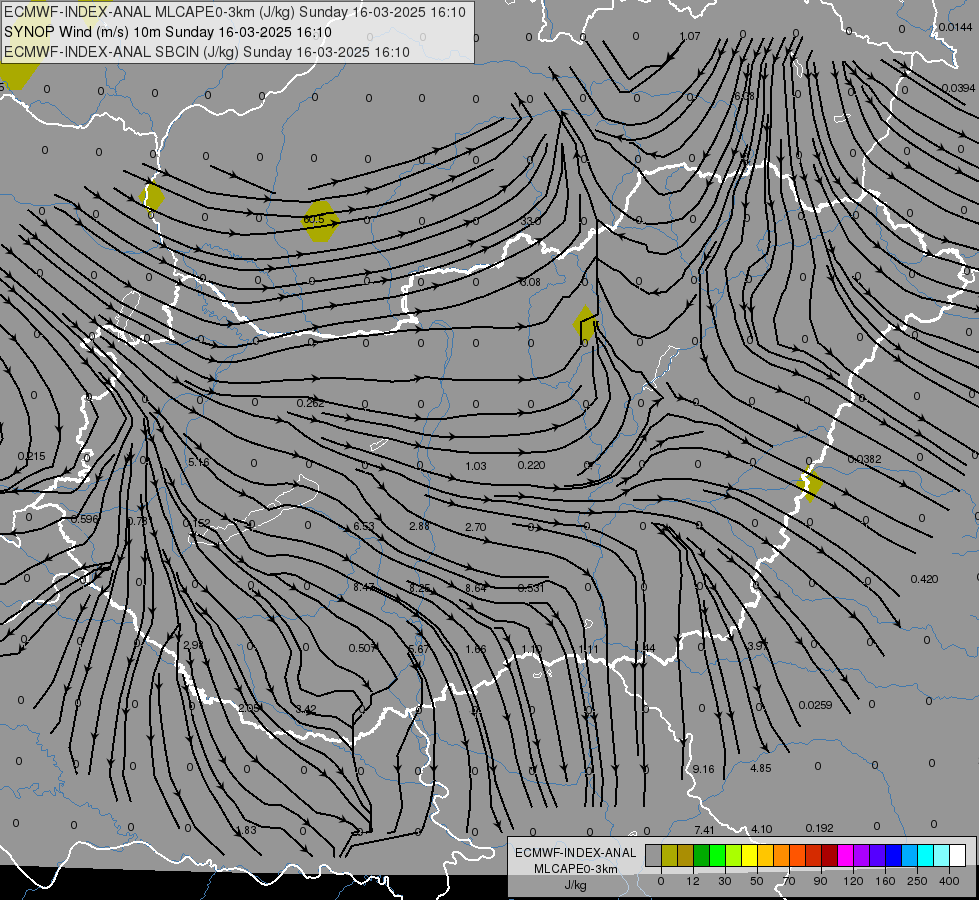The width and height of the screenshot is (979, 900).
Task: Select the map value 2.88
Action: pyautogui.click(x=419, y=527)
